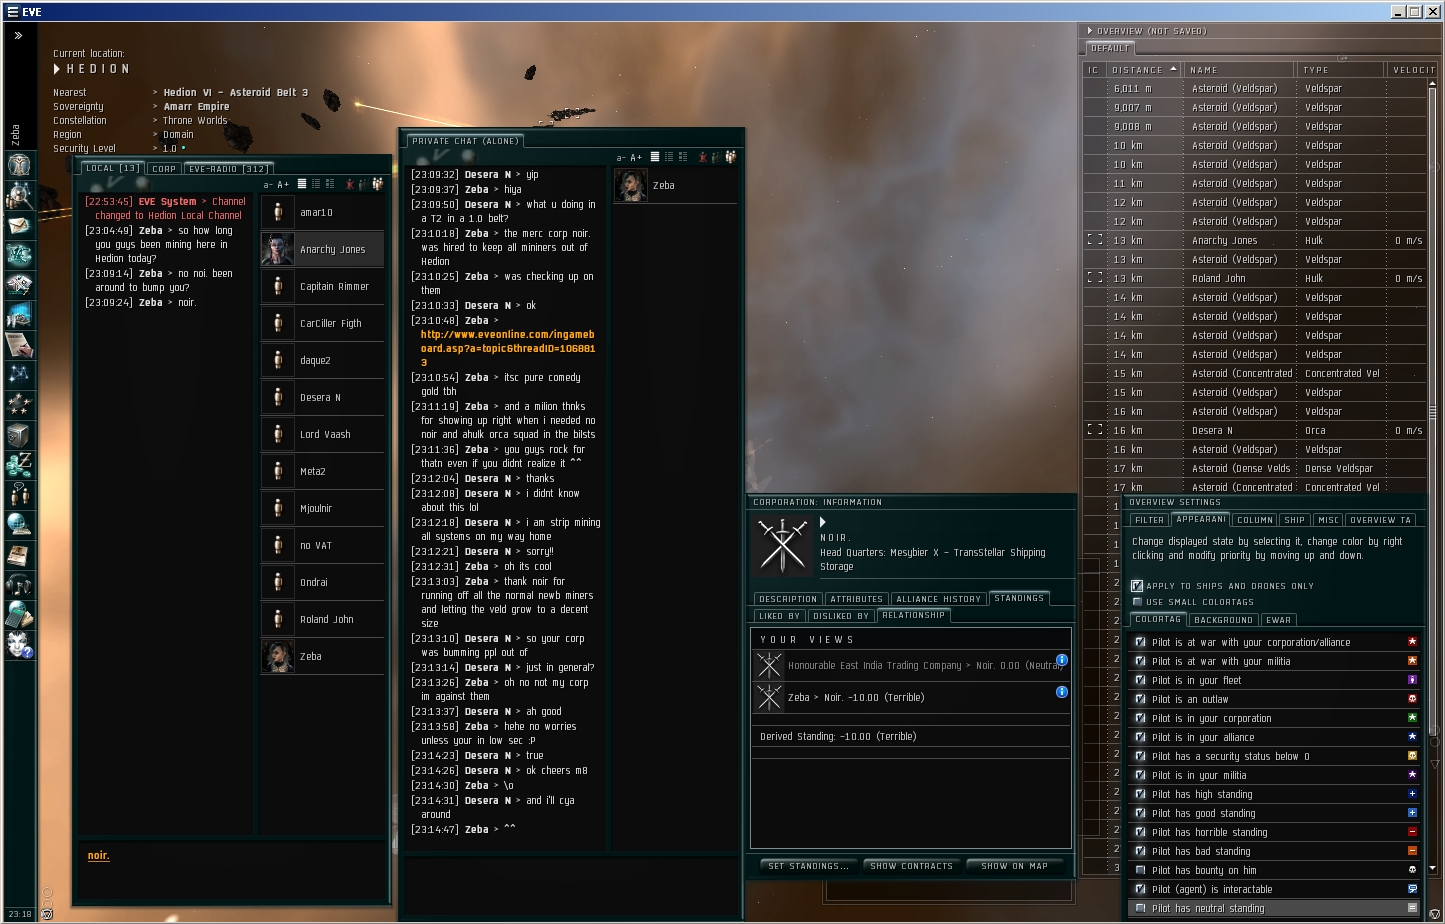Open the calculator icon in the sidebar
Image resolution: width=1445 pixels, height=924 pixels.
click(x=19, y=615)
